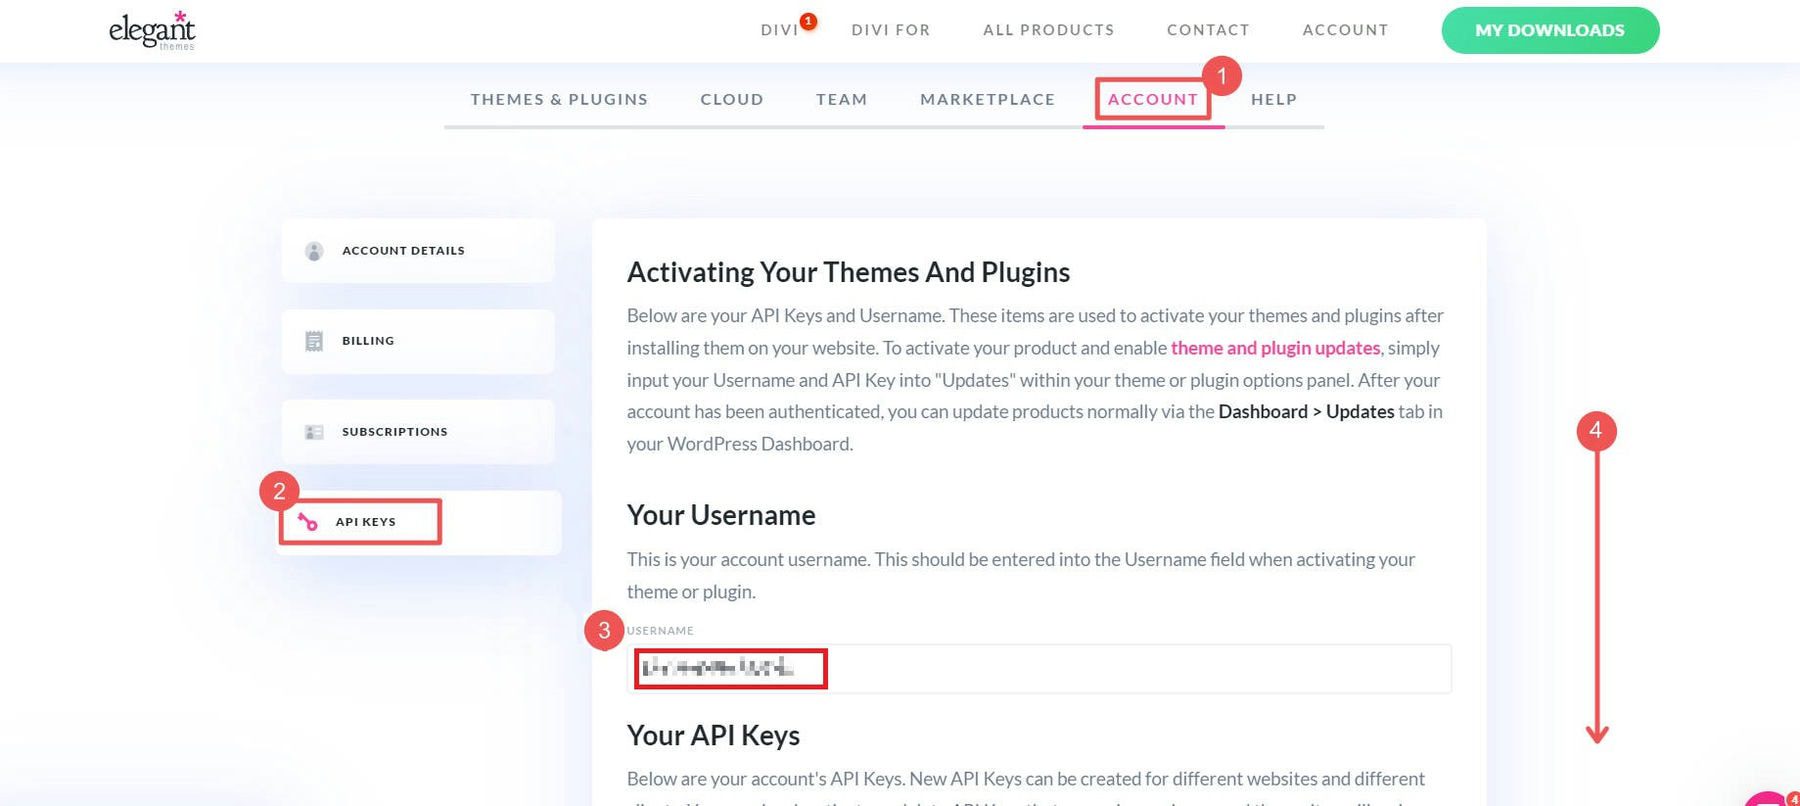Go to CONTACT page
The width and height of the screenshot is (1800, 806).
tap(1208, 30)
